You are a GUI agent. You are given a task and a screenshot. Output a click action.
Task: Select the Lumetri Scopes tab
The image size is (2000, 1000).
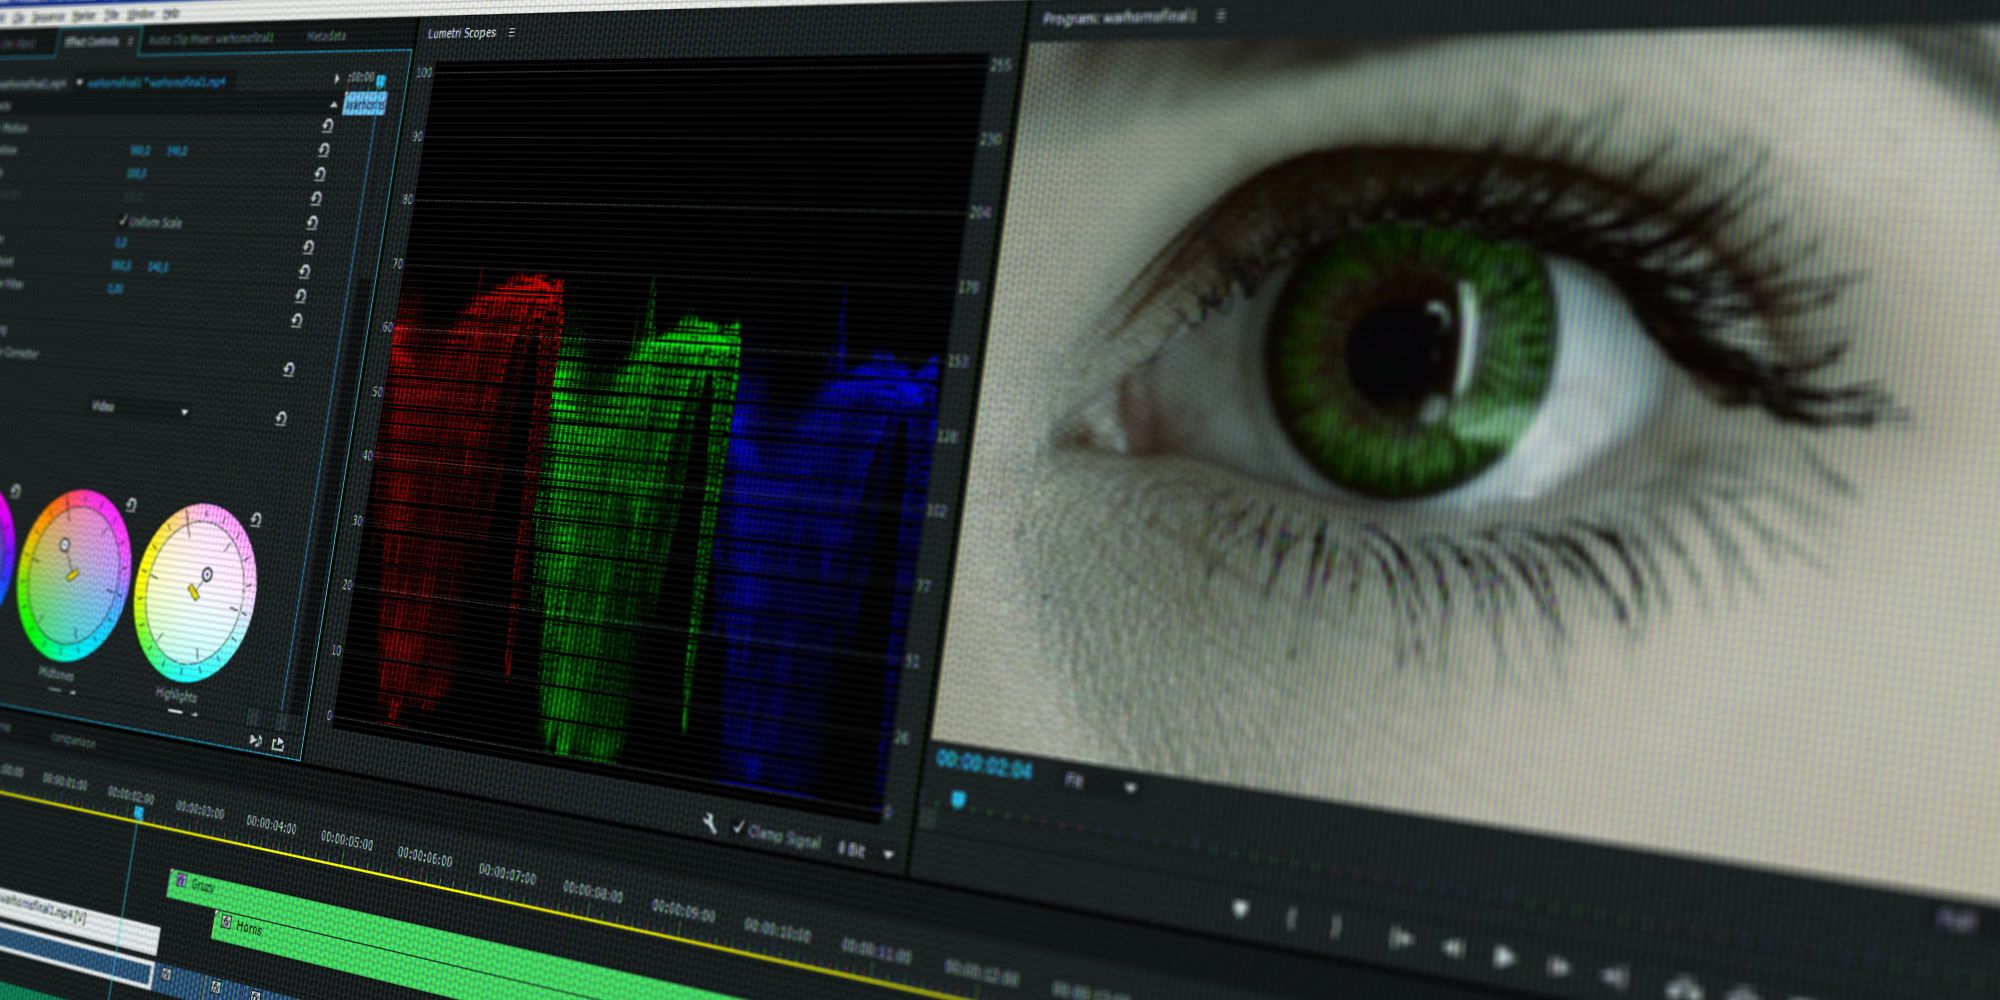pyautogui.click(x=462, y=33)
